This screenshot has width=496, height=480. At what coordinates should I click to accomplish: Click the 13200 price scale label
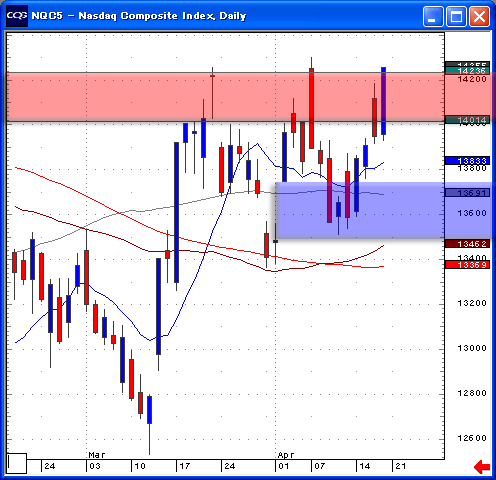(x=472, y=303)
